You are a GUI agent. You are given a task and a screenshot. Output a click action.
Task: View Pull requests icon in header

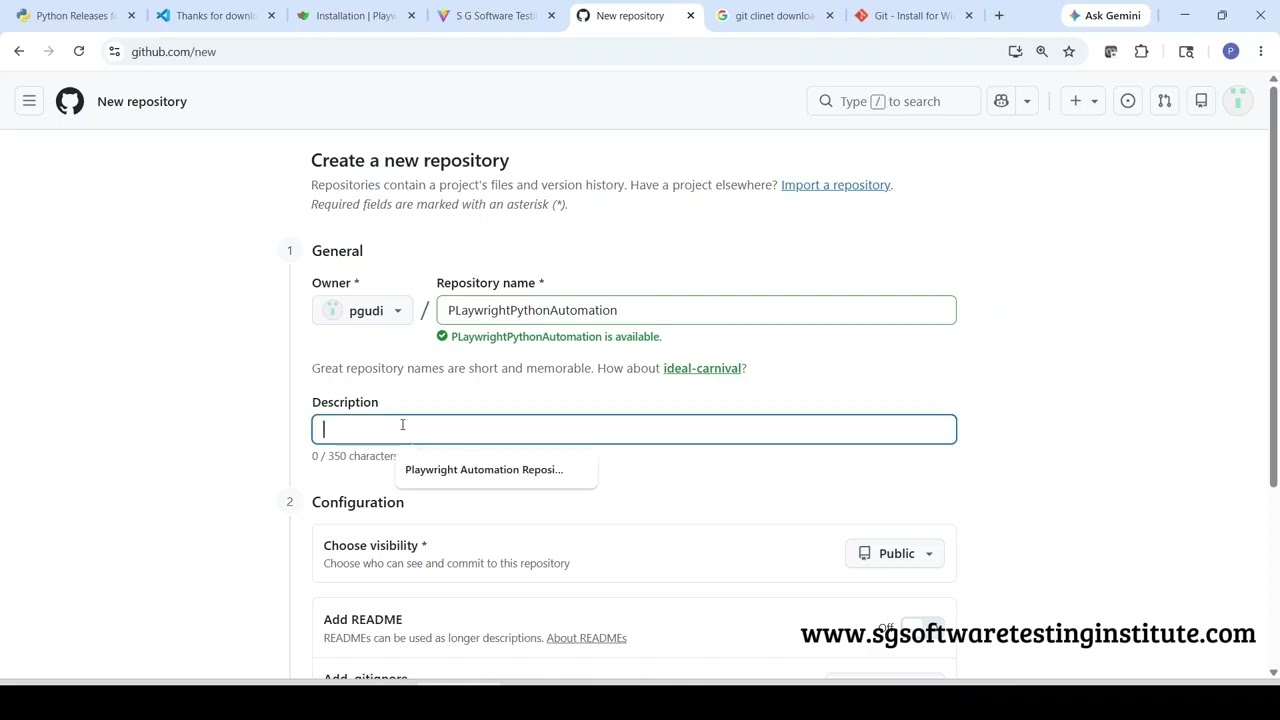tap(1164, 101)
